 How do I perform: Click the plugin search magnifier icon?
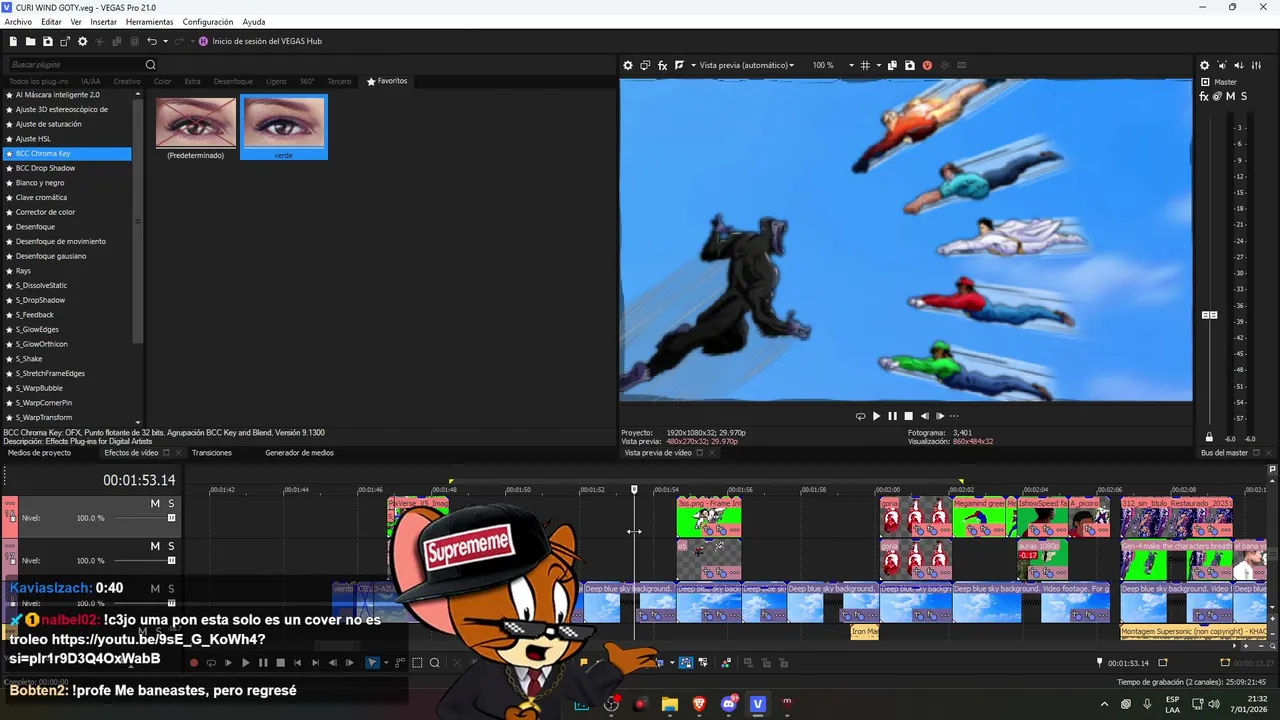(x=151, y=65)
